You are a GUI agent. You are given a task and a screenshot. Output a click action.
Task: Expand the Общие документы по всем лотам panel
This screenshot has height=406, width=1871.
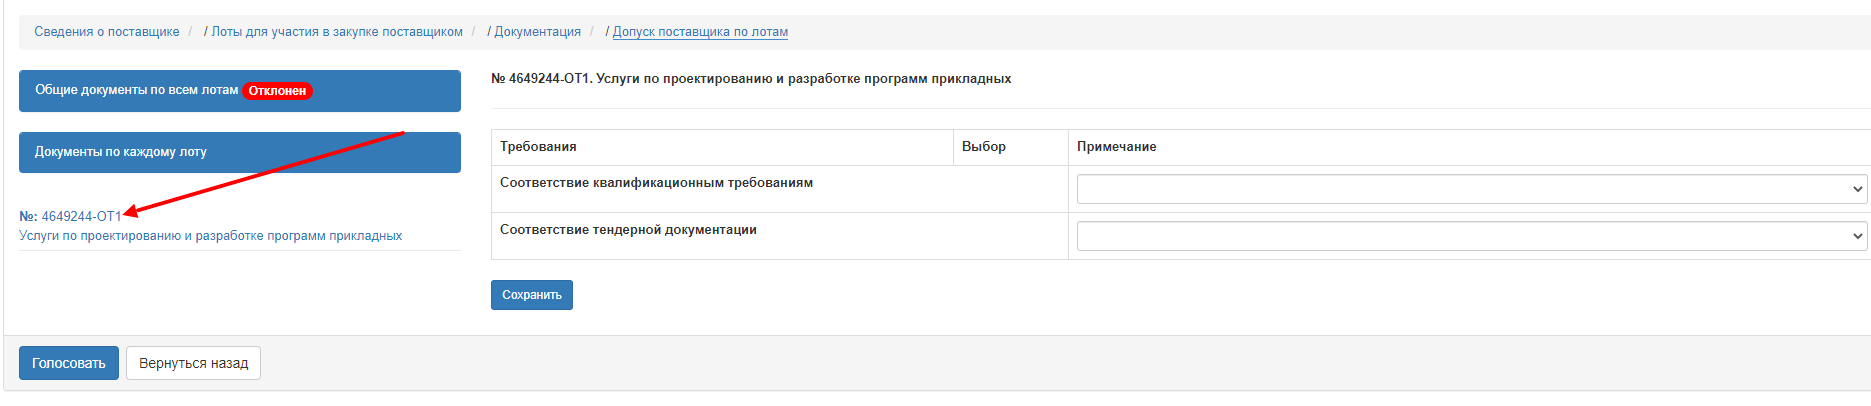click(240, 91)
